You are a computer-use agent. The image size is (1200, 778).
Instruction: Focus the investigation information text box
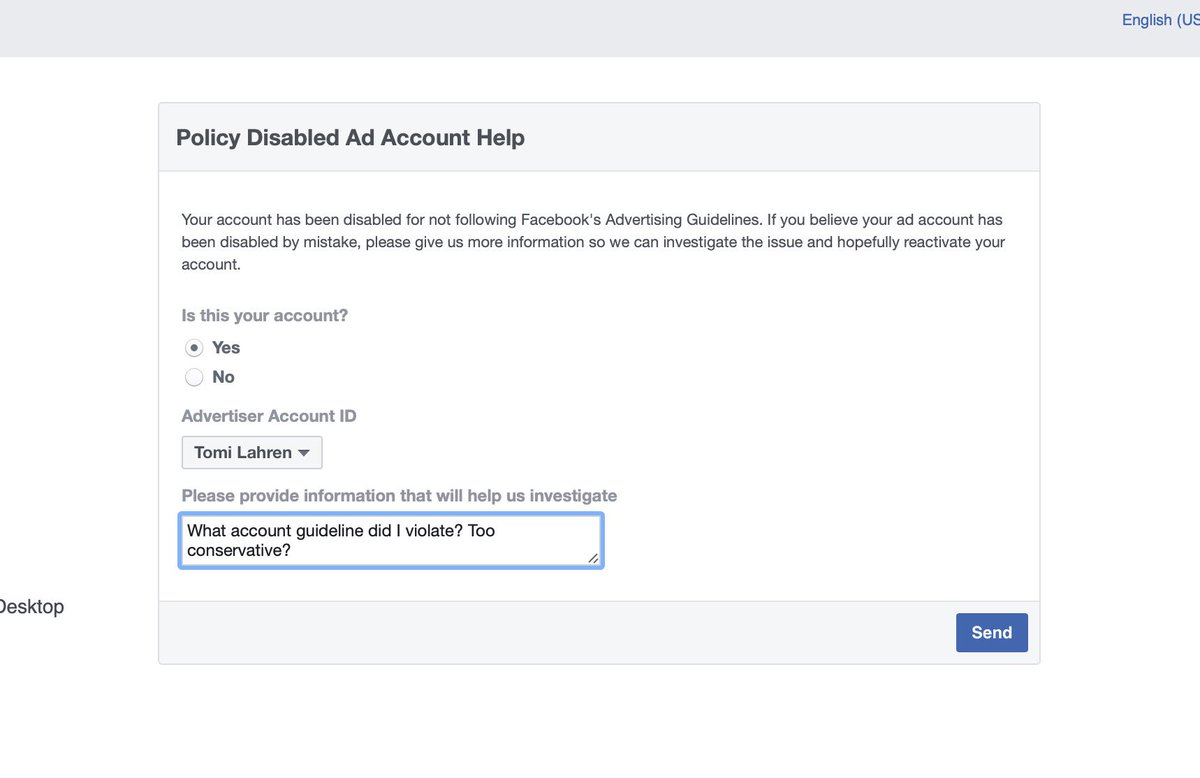click(x=391, y=540)
